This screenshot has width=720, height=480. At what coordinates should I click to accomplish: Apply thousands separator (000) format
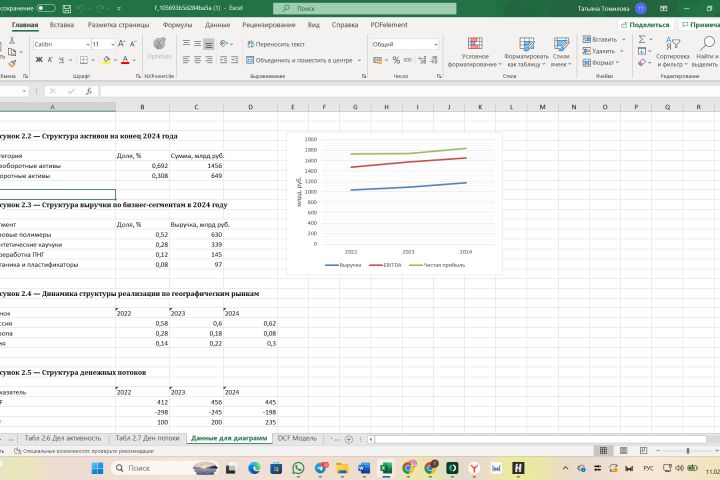click(408, 60)
